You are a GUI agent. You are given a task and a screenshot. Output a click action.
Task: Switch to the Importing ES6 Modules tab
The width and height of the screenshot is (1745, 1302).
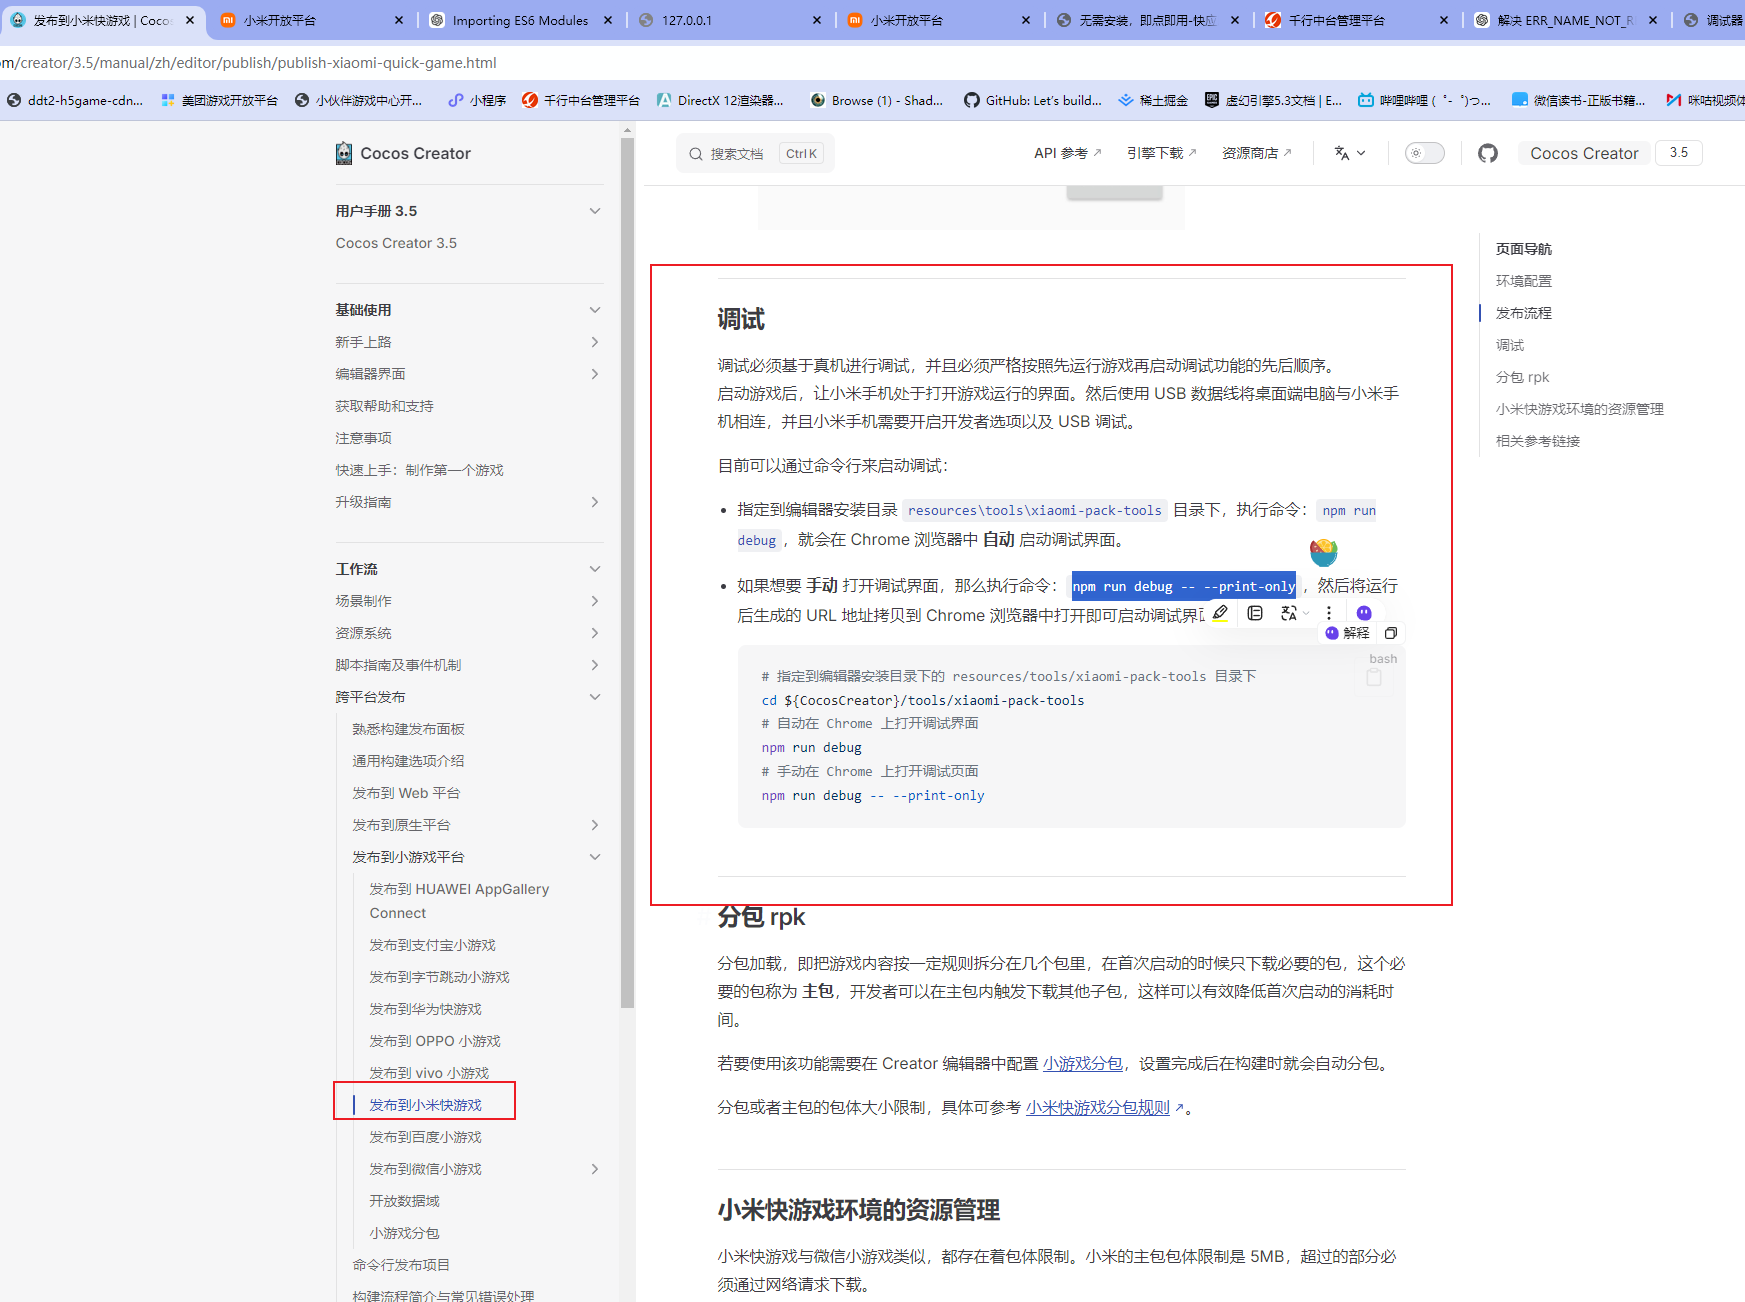[x=521, y=20]
